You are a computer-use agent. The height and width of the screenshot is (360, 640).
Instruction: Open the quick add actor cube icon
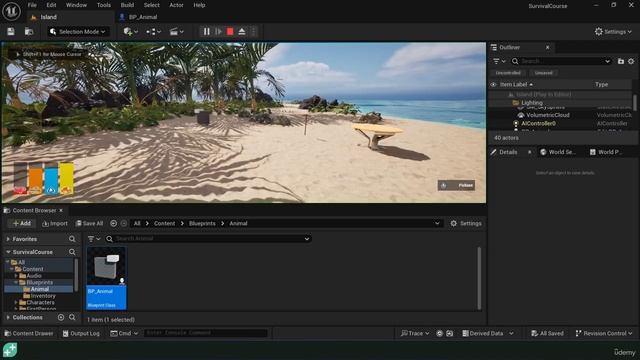(131, 31)
